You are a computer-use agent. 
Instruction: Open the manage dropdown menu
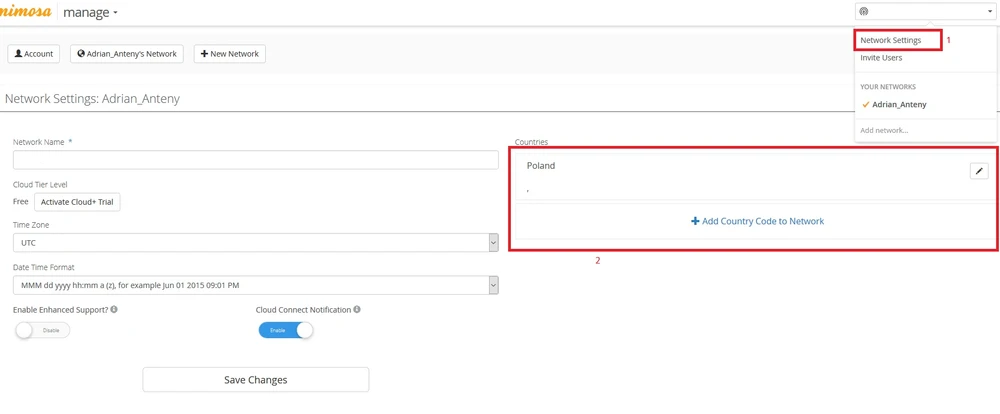coord(90,13)
